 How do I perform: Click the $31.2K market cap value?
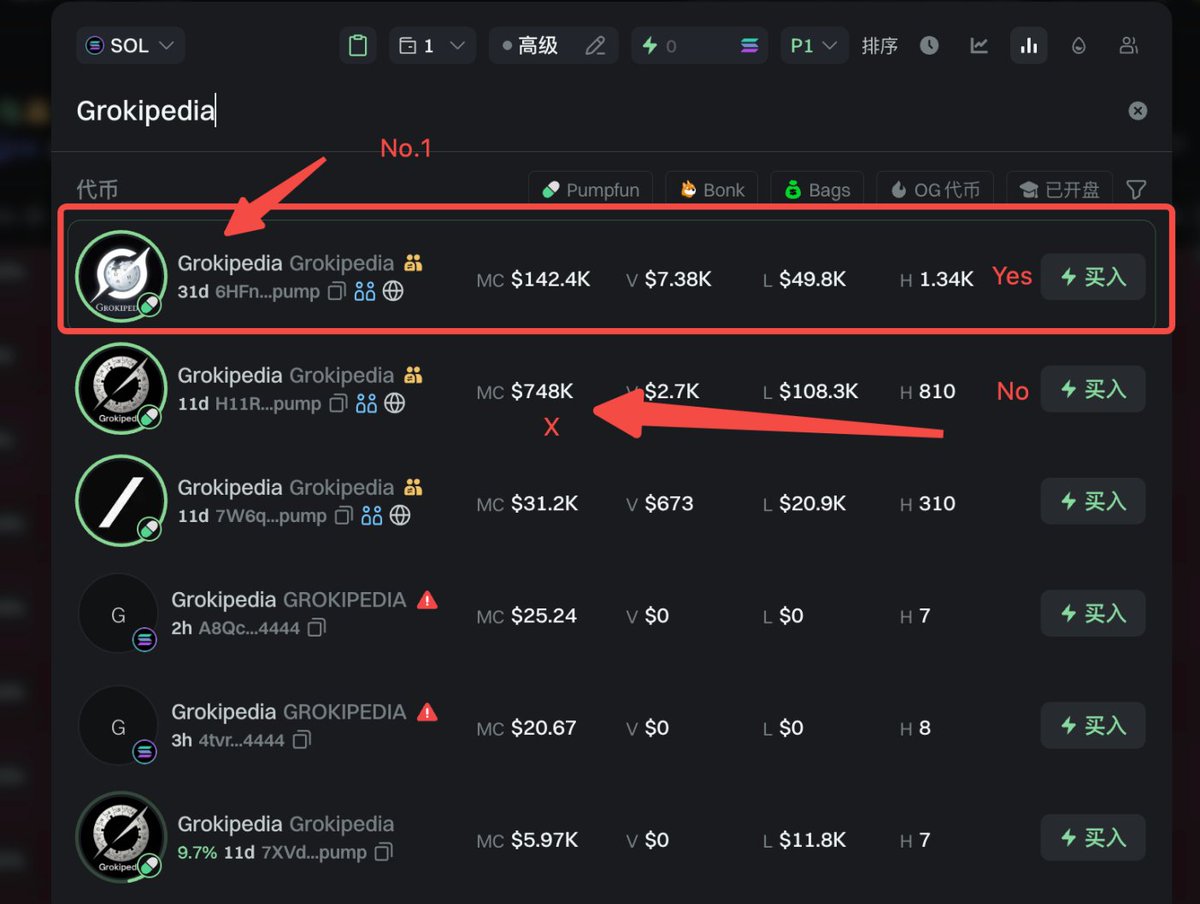click(545, 503)
